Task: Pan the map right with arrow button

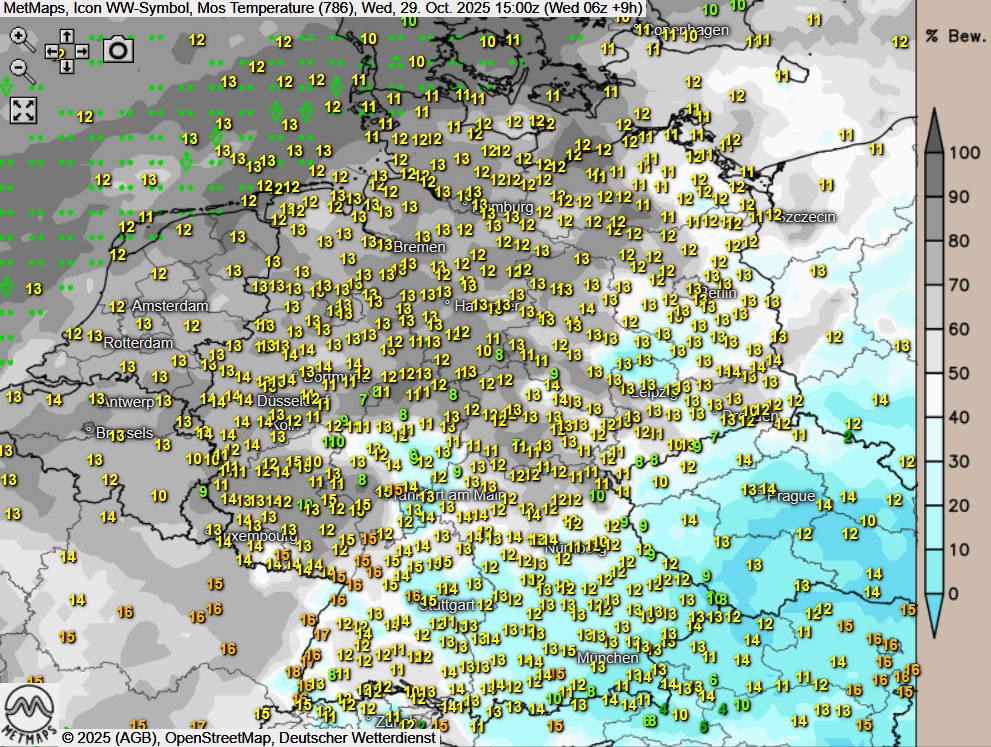Action: [82, 51]
